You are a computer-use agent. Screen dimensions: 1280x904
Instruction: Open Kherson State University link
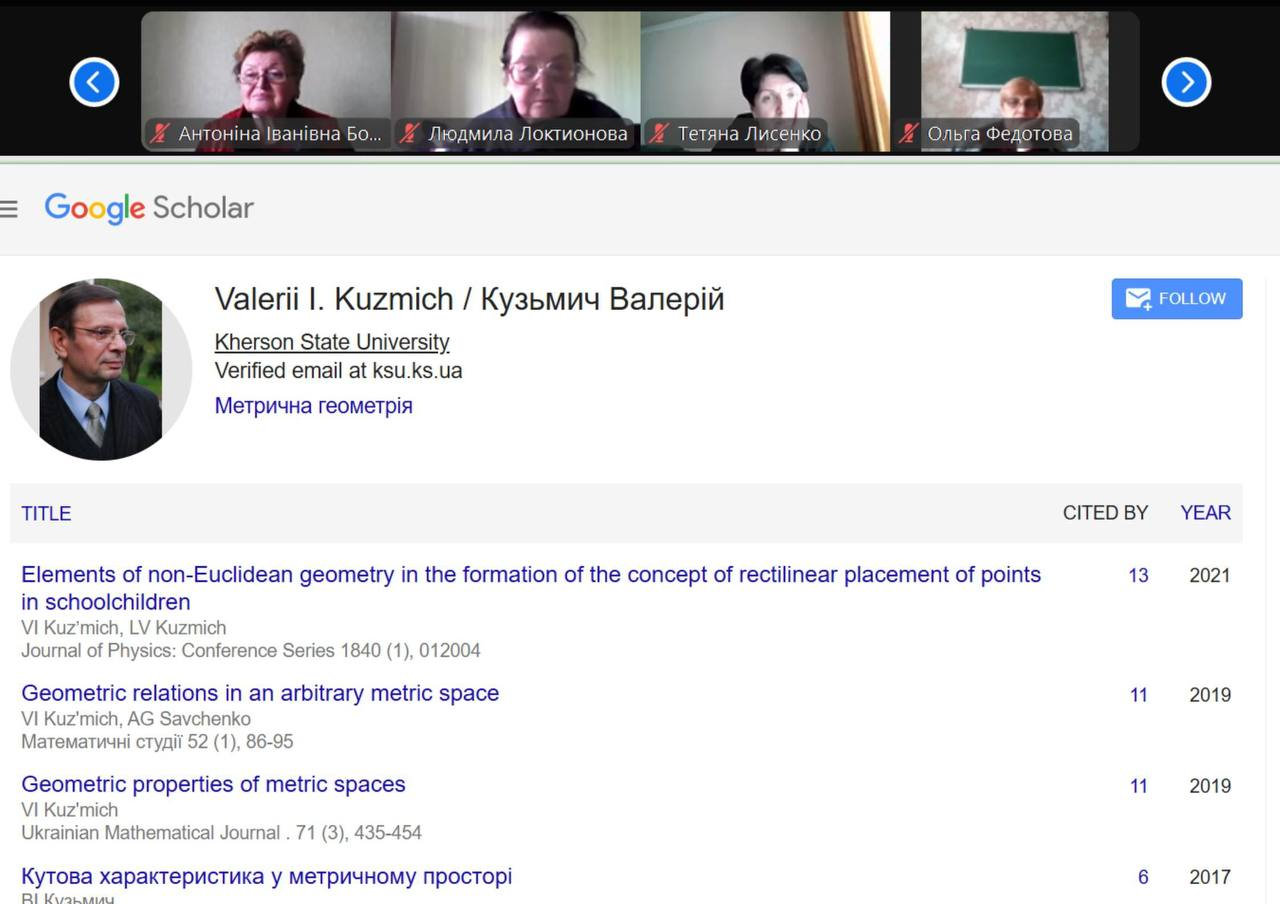pos(332,342)
